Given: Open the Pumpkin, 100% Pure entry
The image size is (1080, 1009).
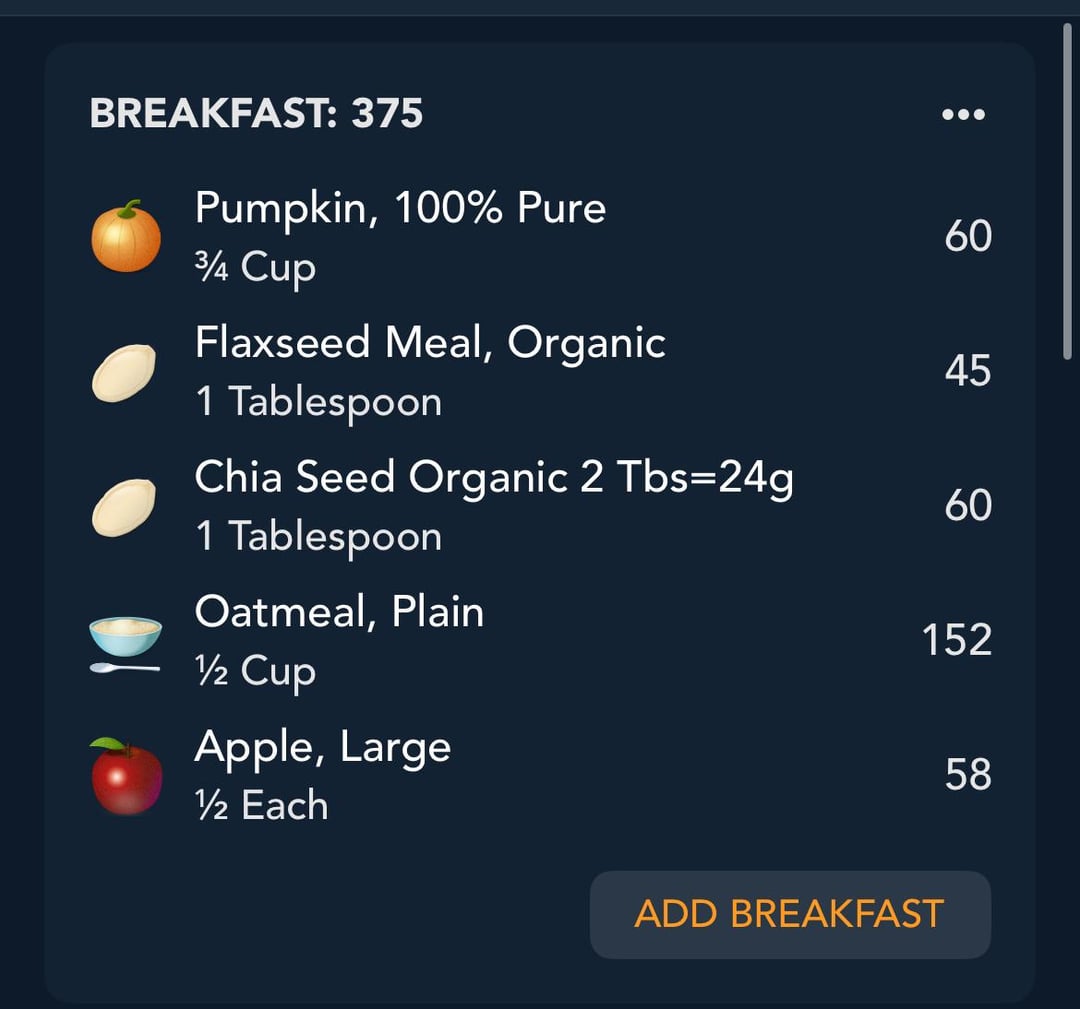Looking at the screenshot, I should click(400, 208).
